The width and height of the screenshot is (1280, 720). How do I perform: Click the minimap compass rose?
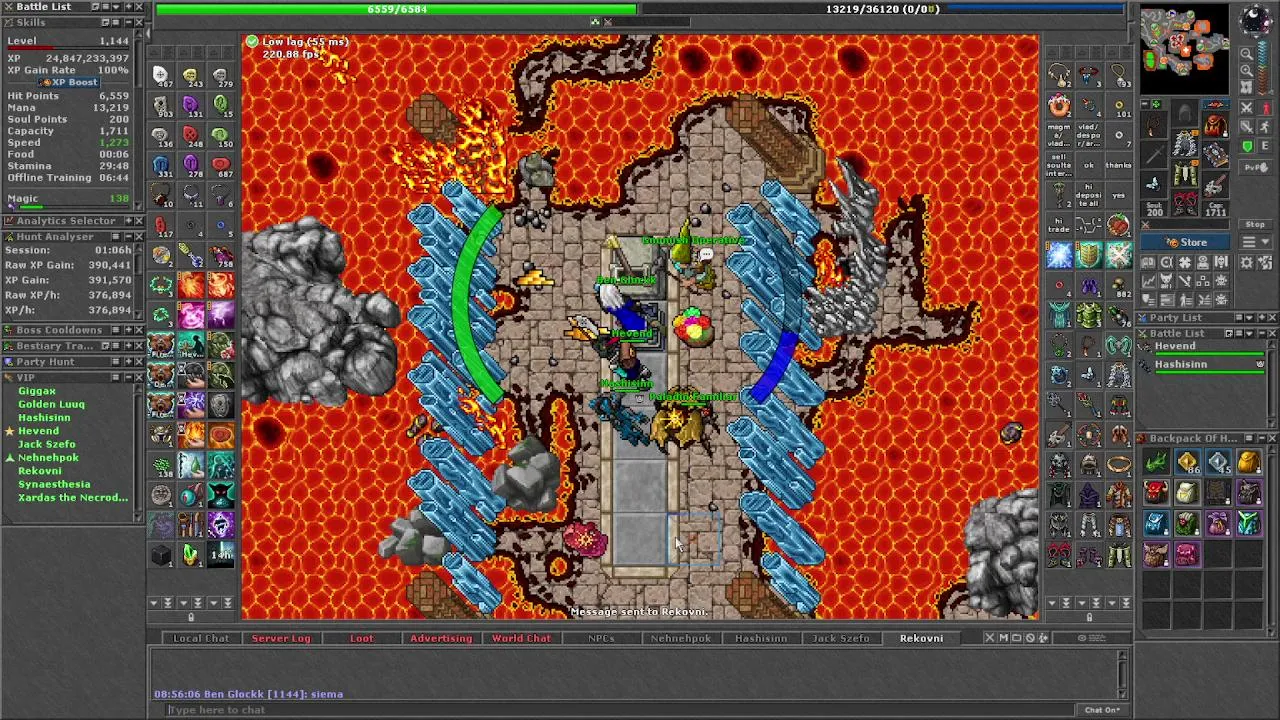(1256, 21)
